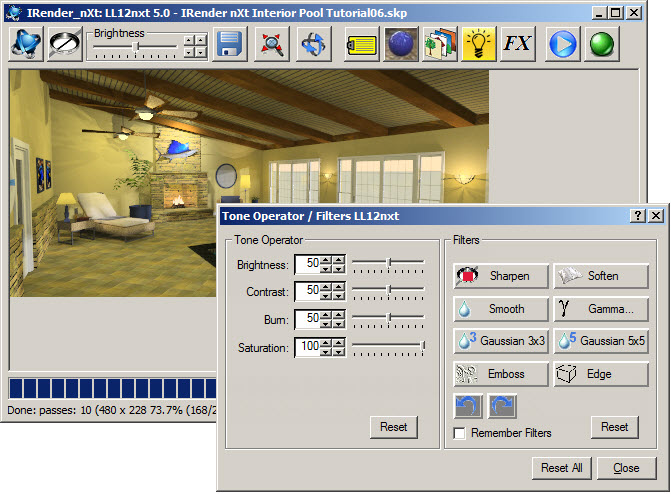Click the magnifier zoom icon in toolbar
The height and width of the screenshot is (494, 671).
[x=271, y=45]
